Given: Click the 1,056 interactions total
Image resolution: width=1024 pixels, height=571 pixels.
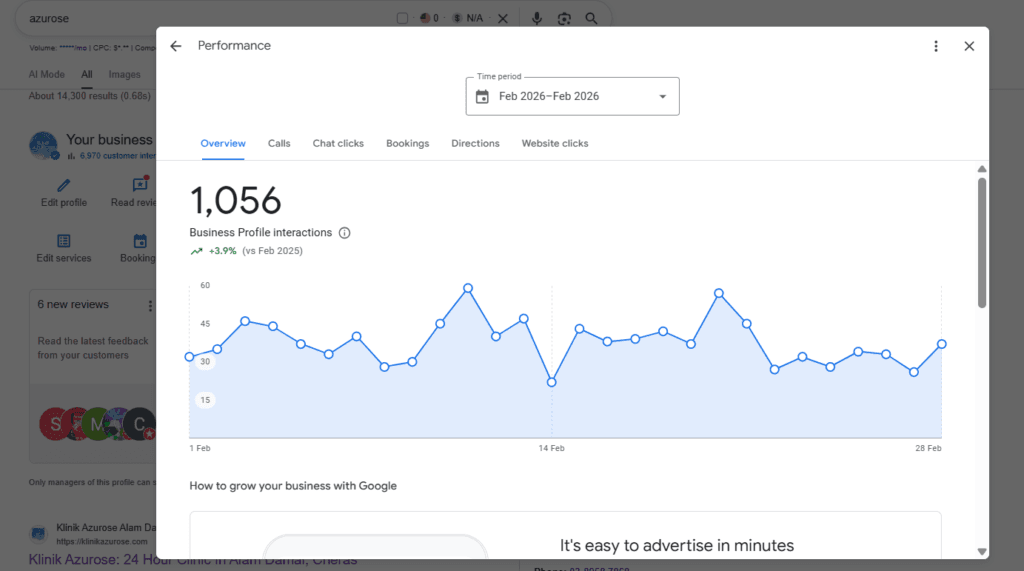Looking at the screenshot, I should (x=235, y=200).
